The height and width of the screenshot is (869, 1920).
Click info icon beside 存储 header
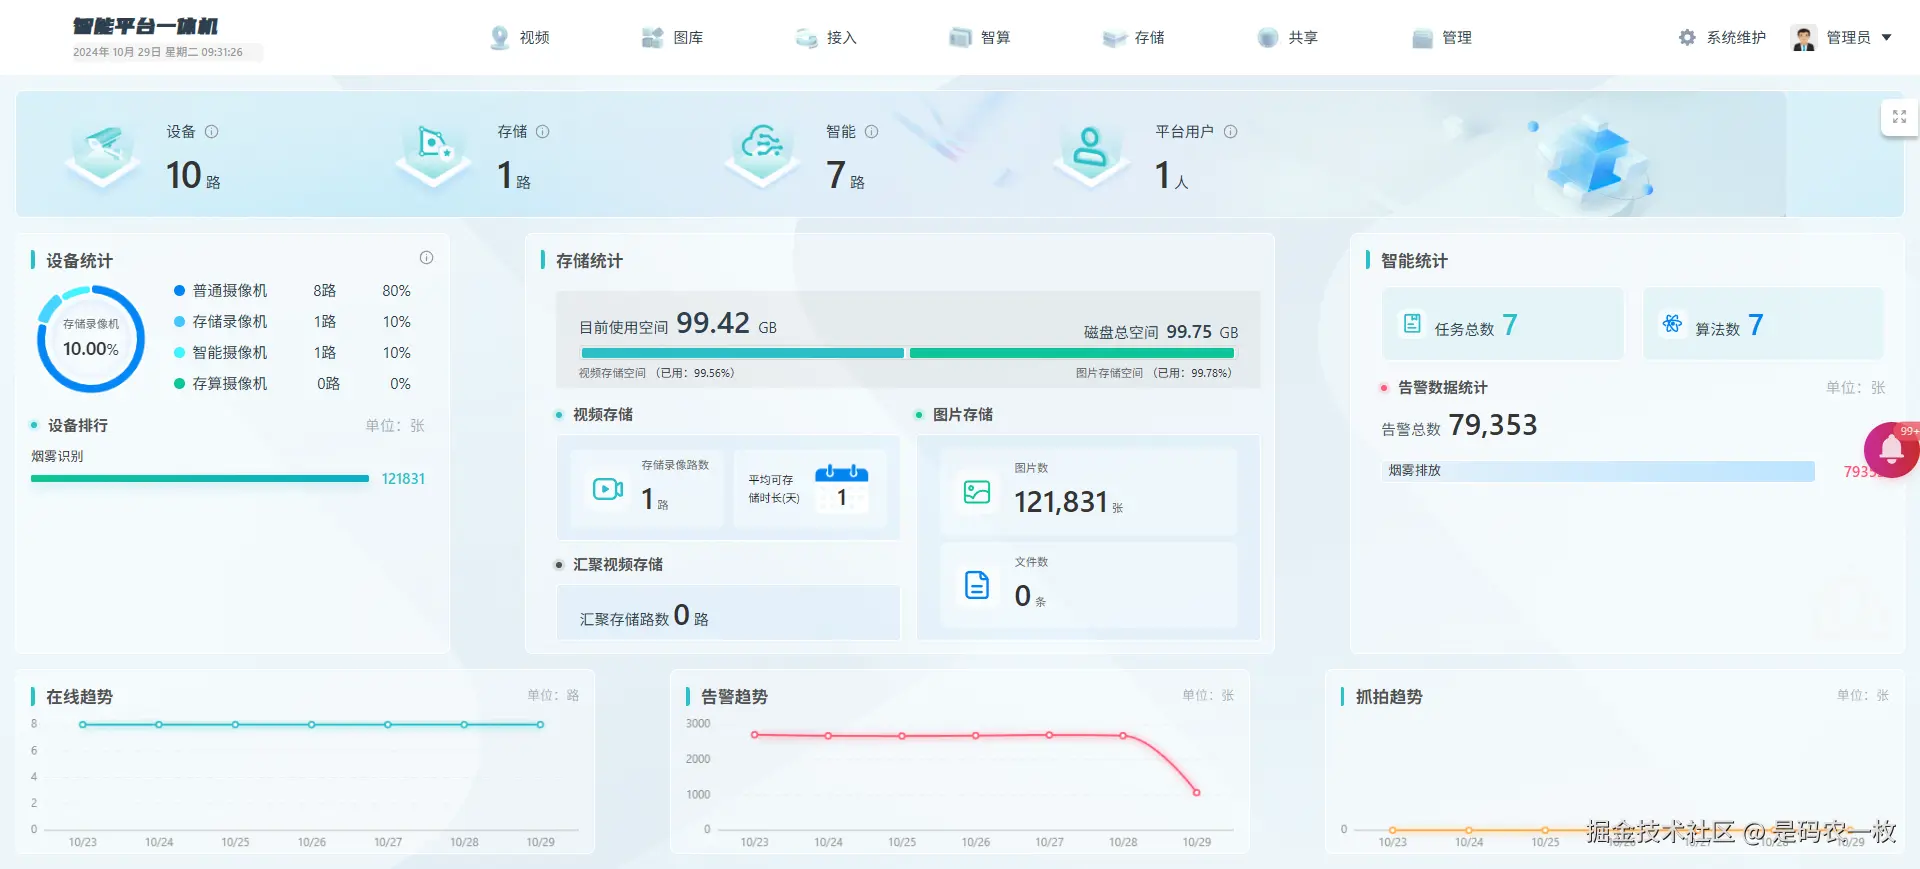tap(543, 131)
